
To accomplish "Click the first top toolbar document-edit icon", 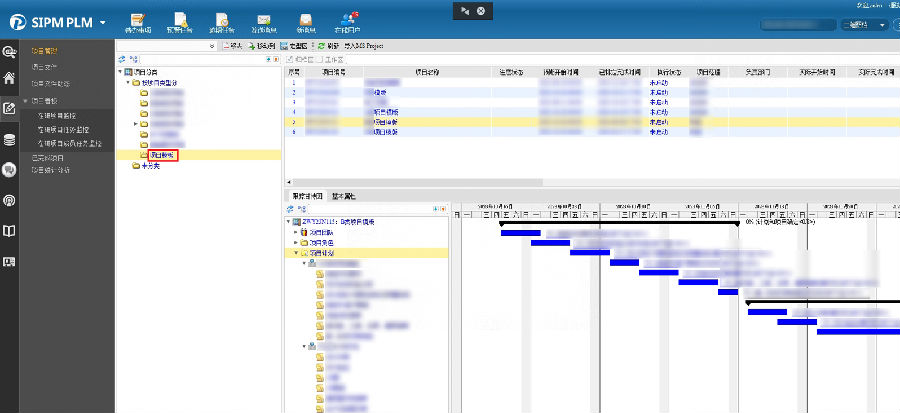I will pos(137,19).
